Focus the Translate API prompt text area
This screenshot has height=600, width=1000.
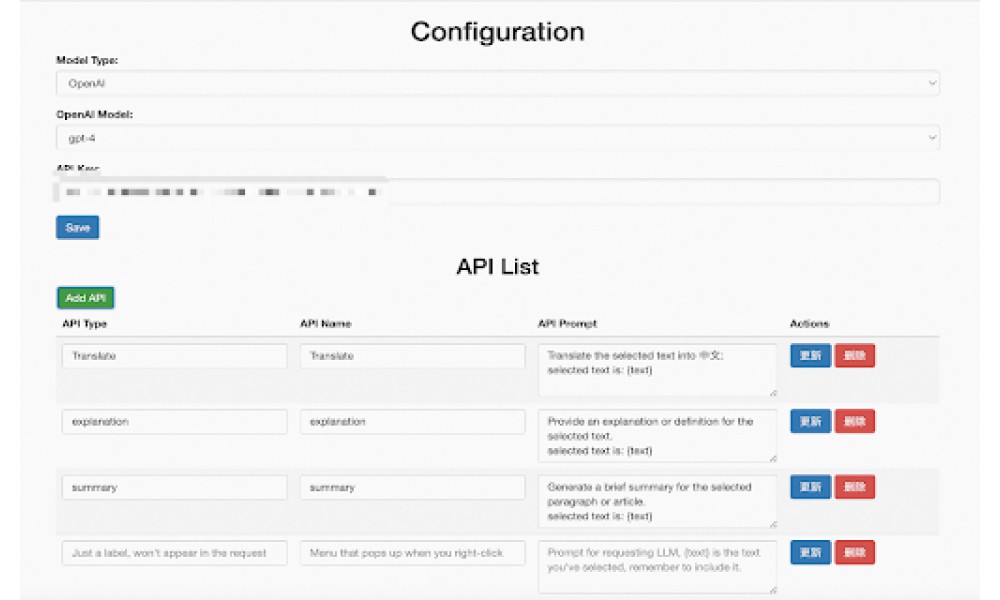tap(657, 370)
